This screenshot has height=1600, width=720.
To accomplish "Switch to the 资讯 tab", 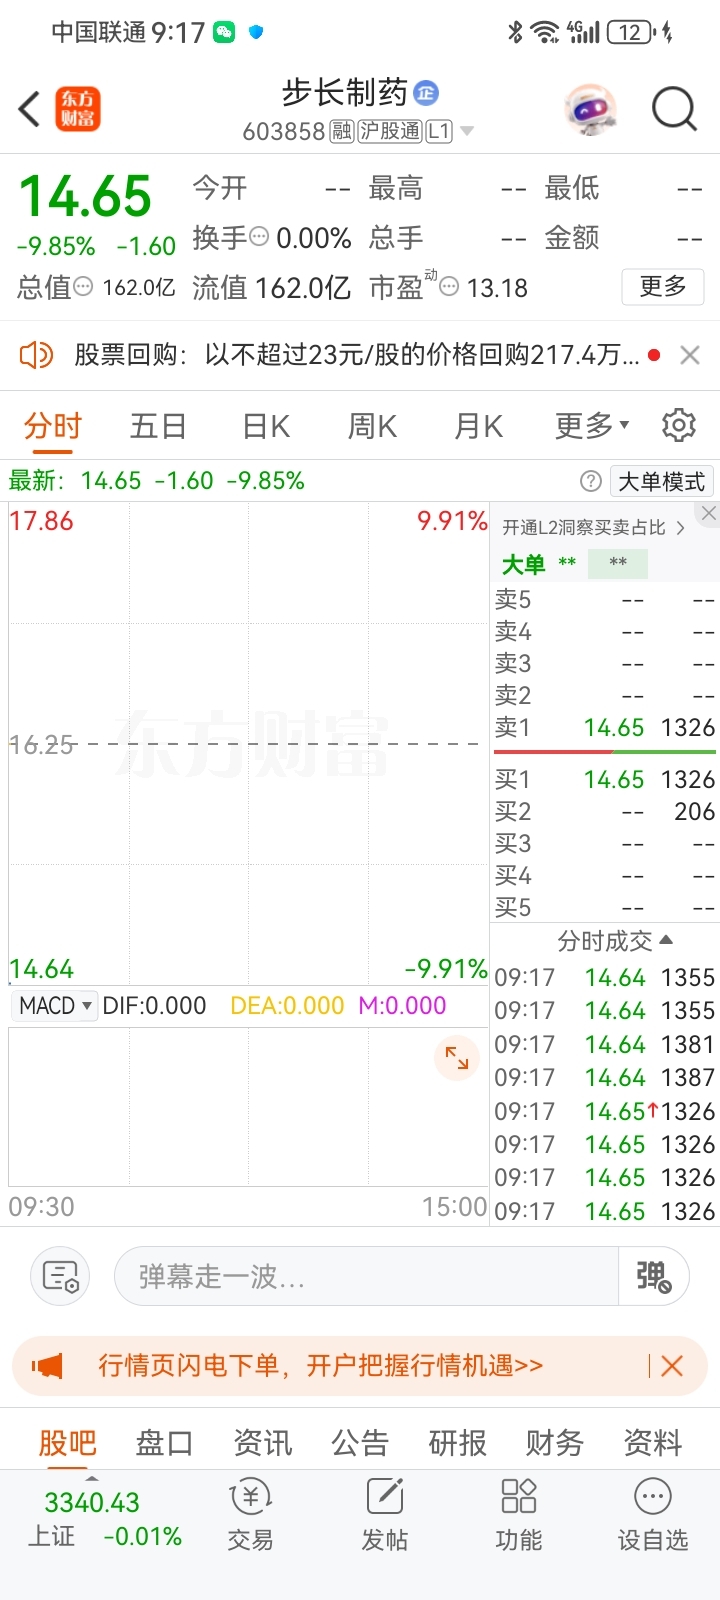I will [x=262, y=1443].
